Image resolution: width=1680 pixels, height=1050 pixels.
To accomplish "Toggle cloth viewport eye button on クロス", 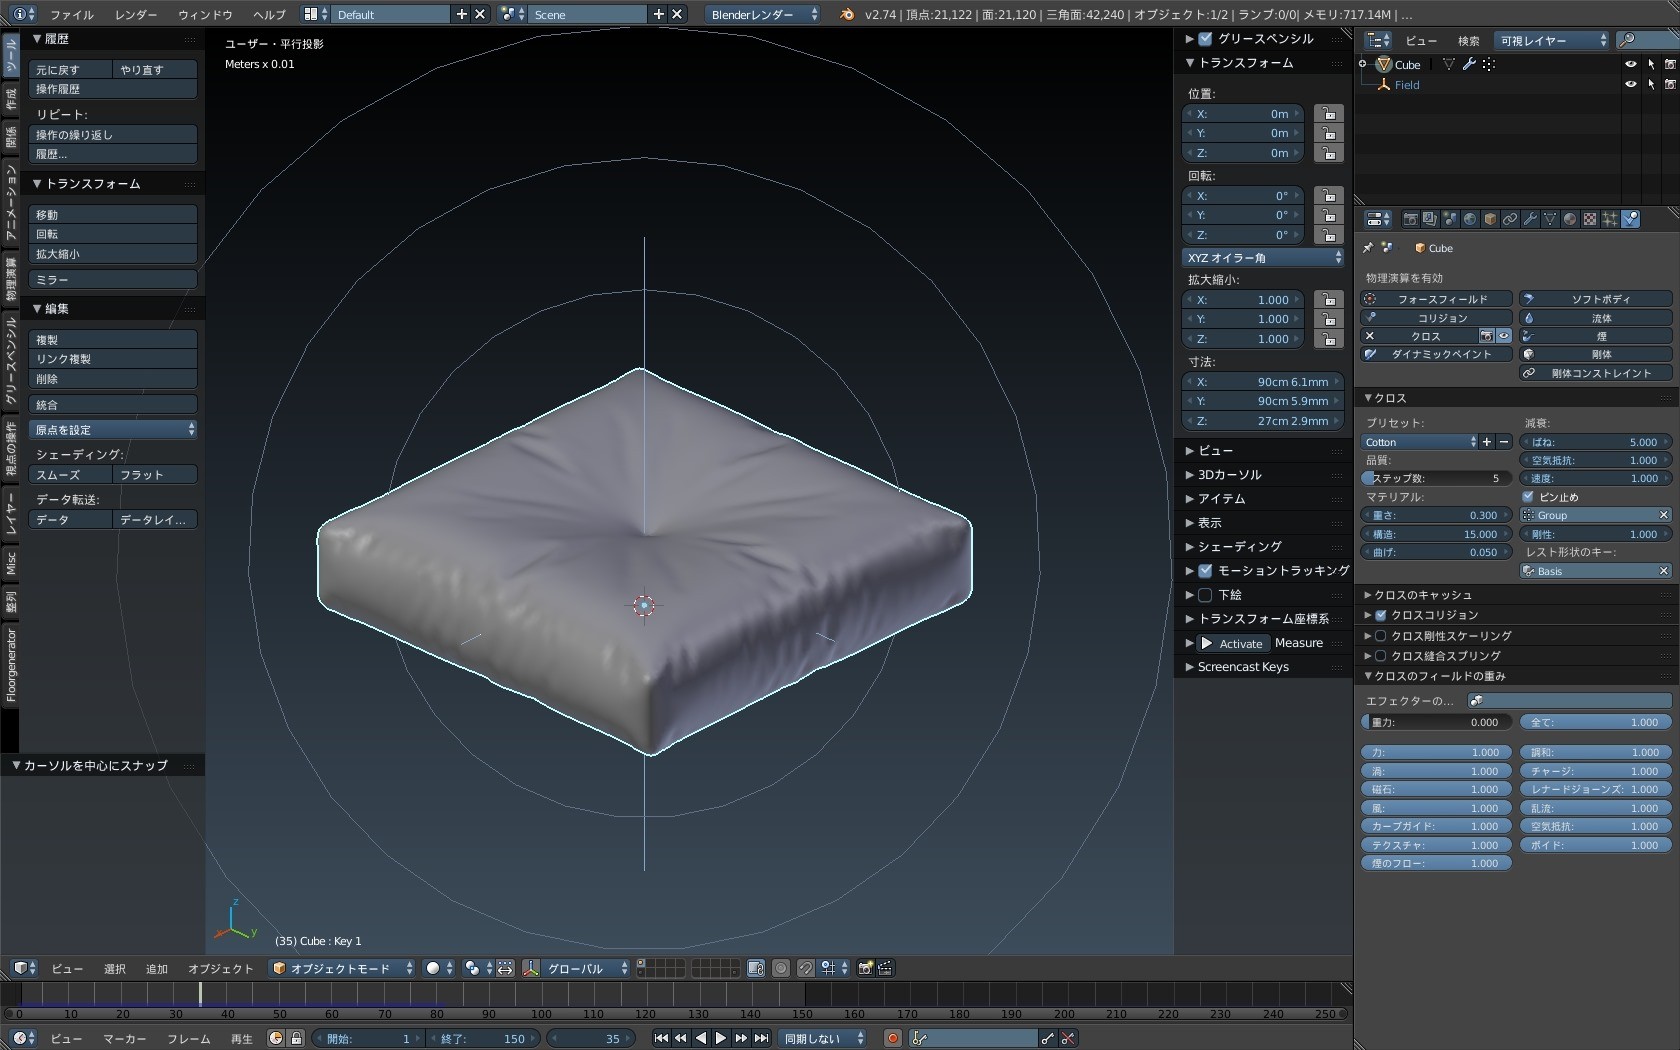I will (1504, 336).
